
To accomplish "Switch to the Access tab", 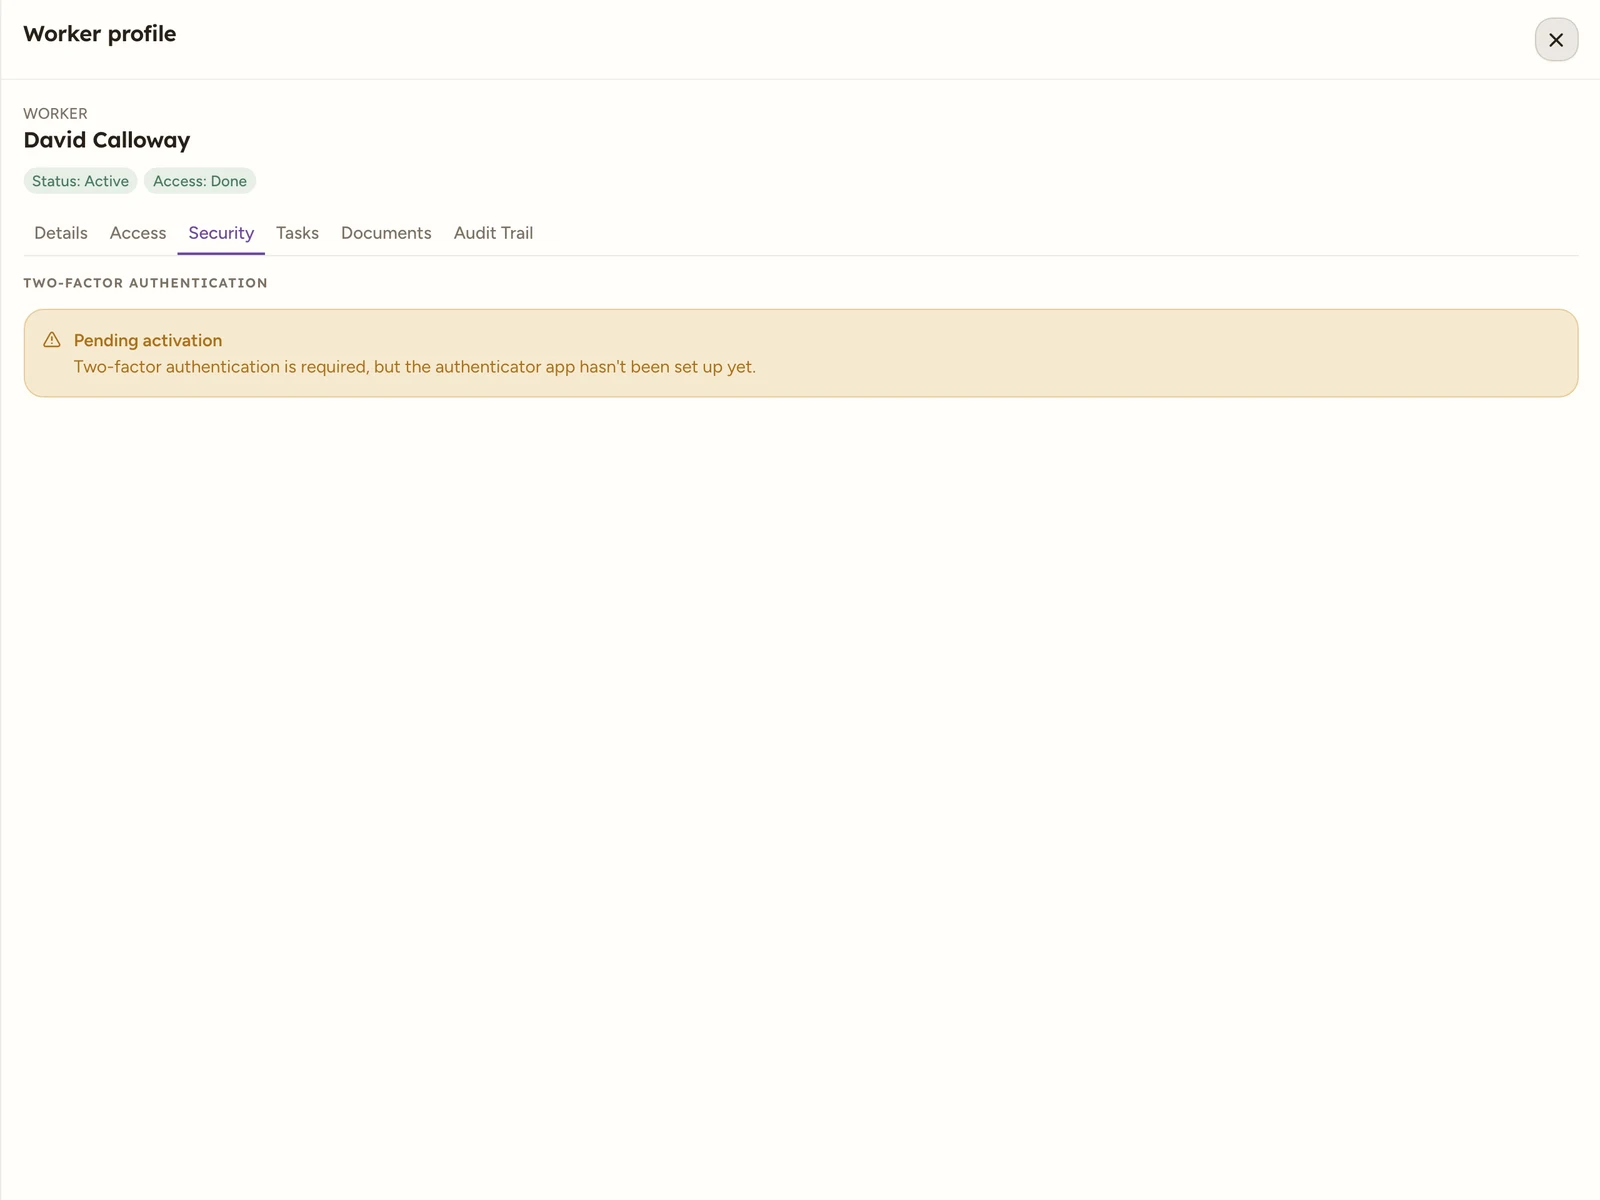I will pyautogui.click(x=138, y=233).
